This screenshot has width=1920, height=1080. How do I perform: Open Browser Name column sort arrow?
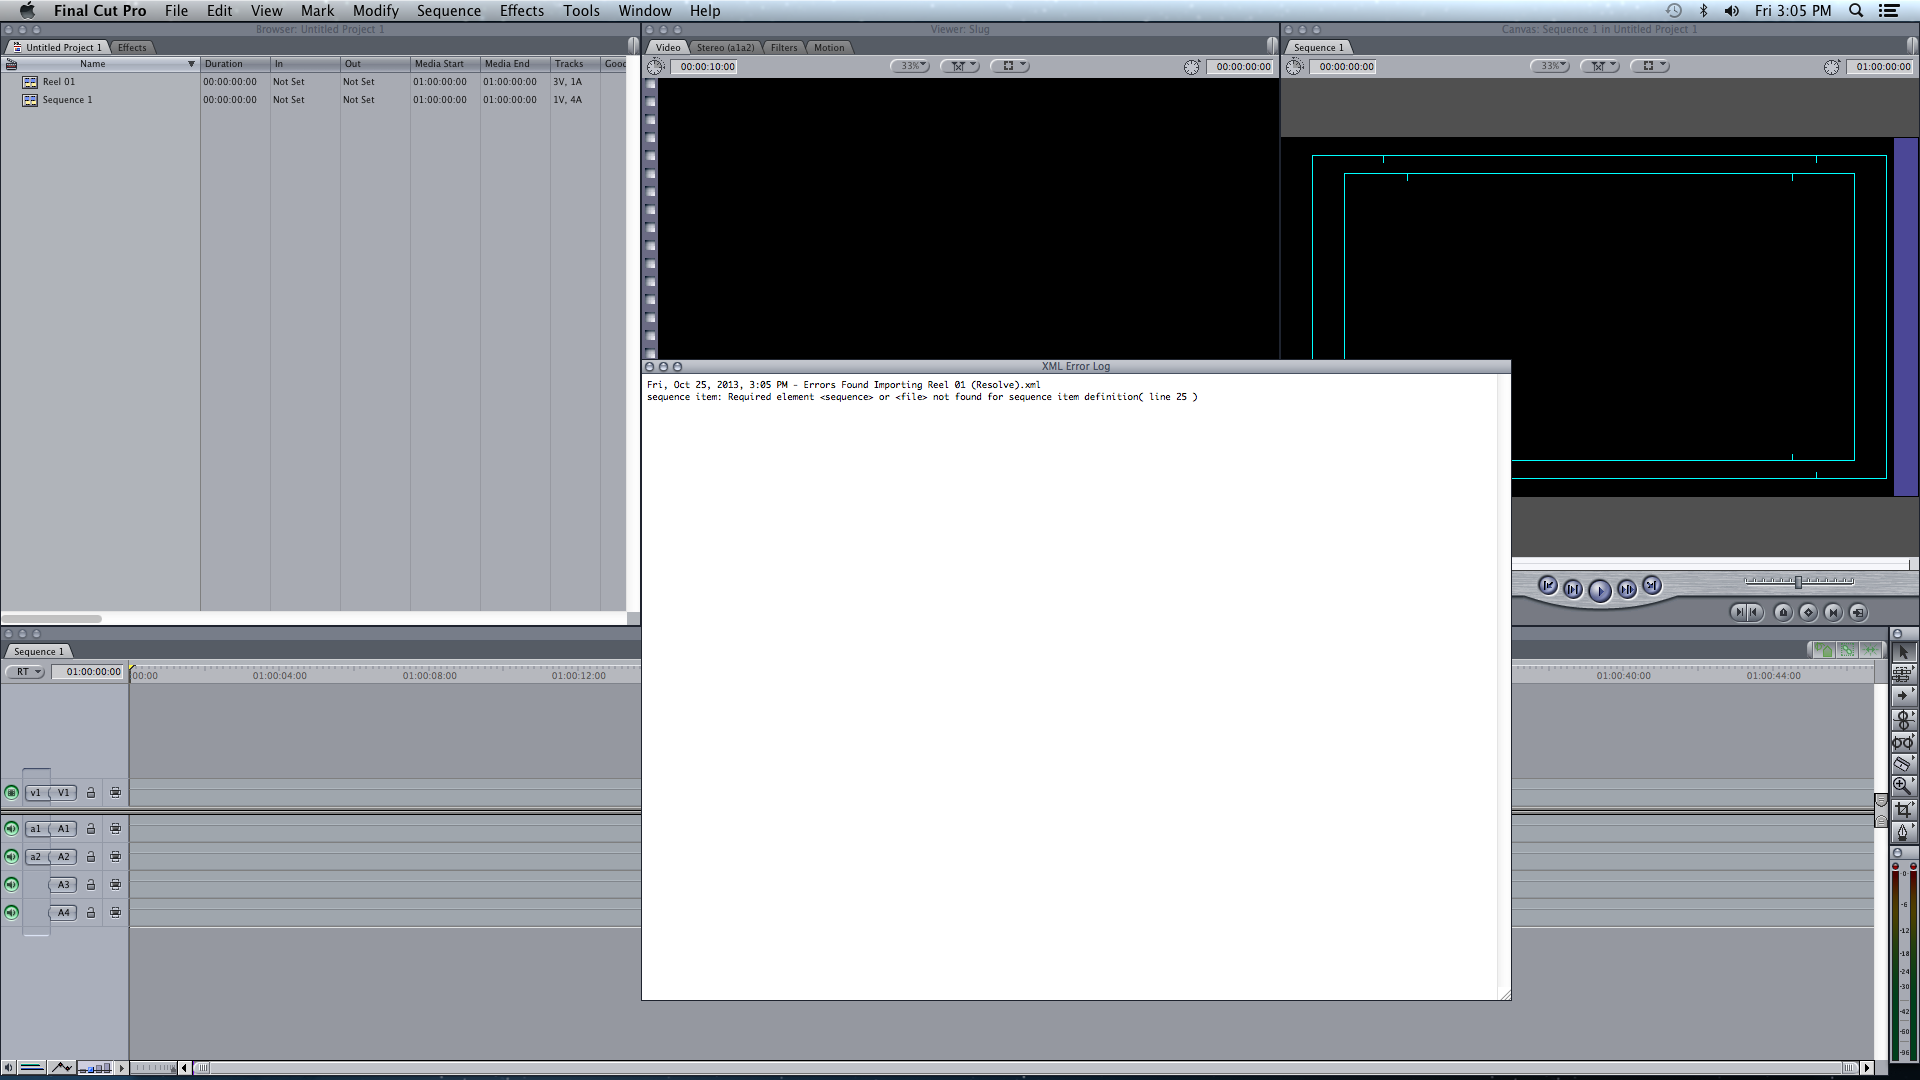(191, 64)
